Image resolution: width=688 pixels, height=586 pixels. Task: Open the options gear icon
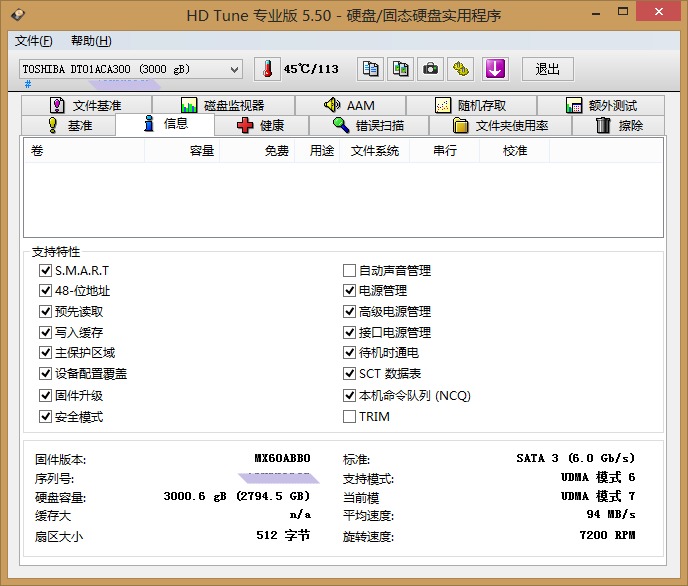tap(460, 69)
